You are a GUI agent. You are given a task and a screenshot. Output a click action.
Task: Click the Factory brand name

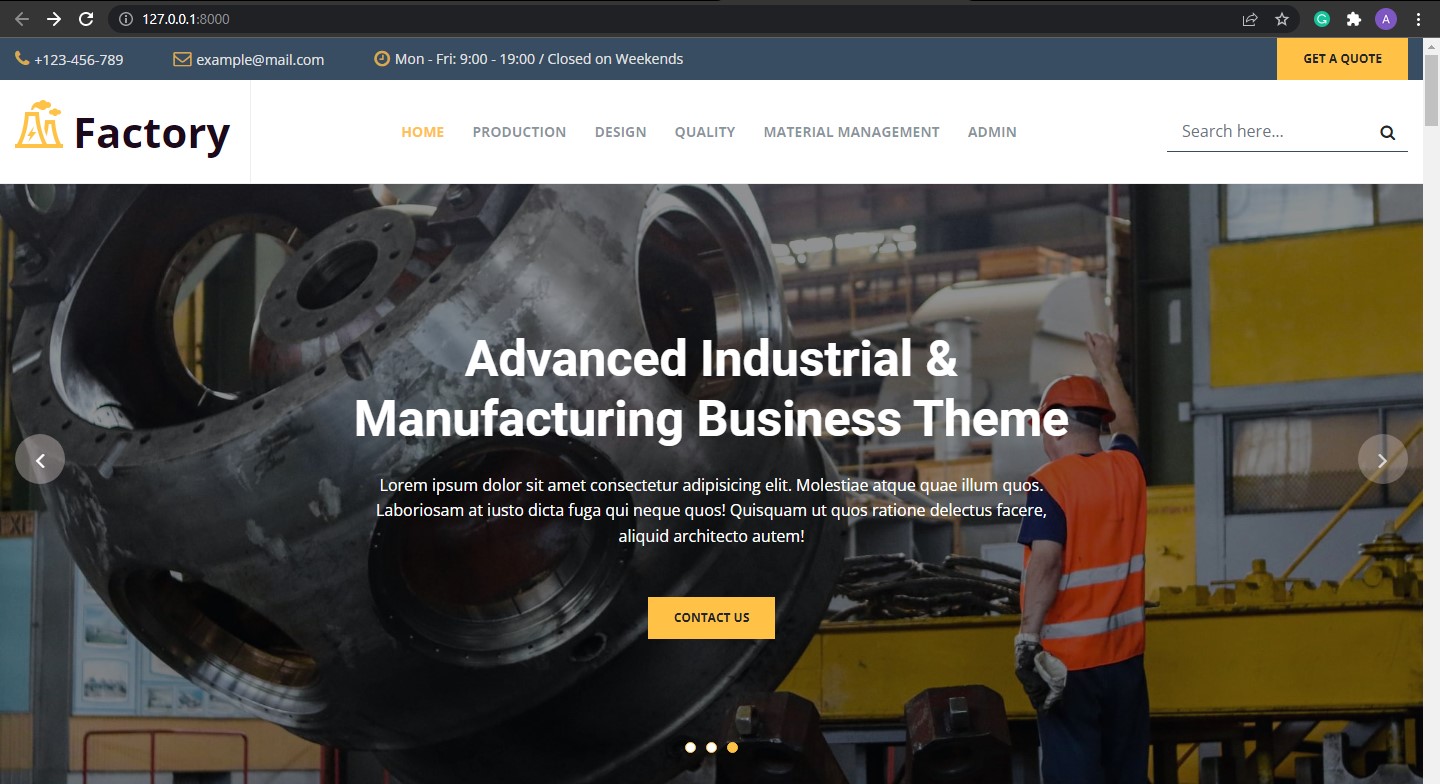(x=152, y=133)
